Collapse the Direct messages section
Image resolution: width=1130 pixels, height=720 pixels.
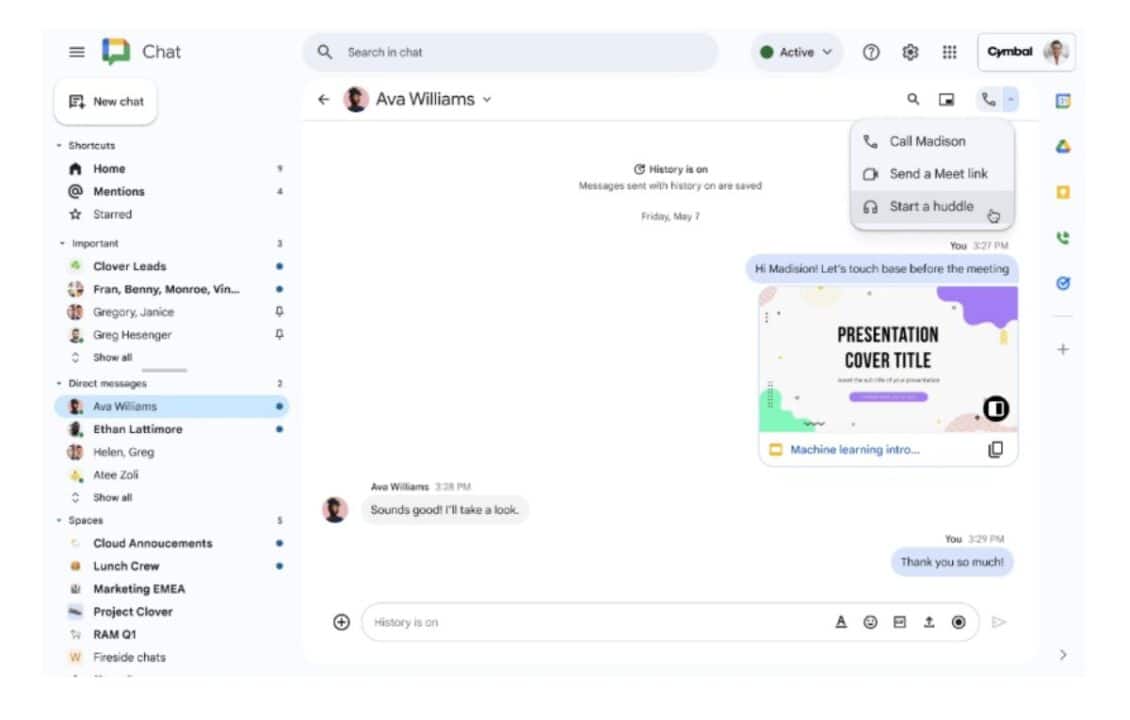click(61, 384)
